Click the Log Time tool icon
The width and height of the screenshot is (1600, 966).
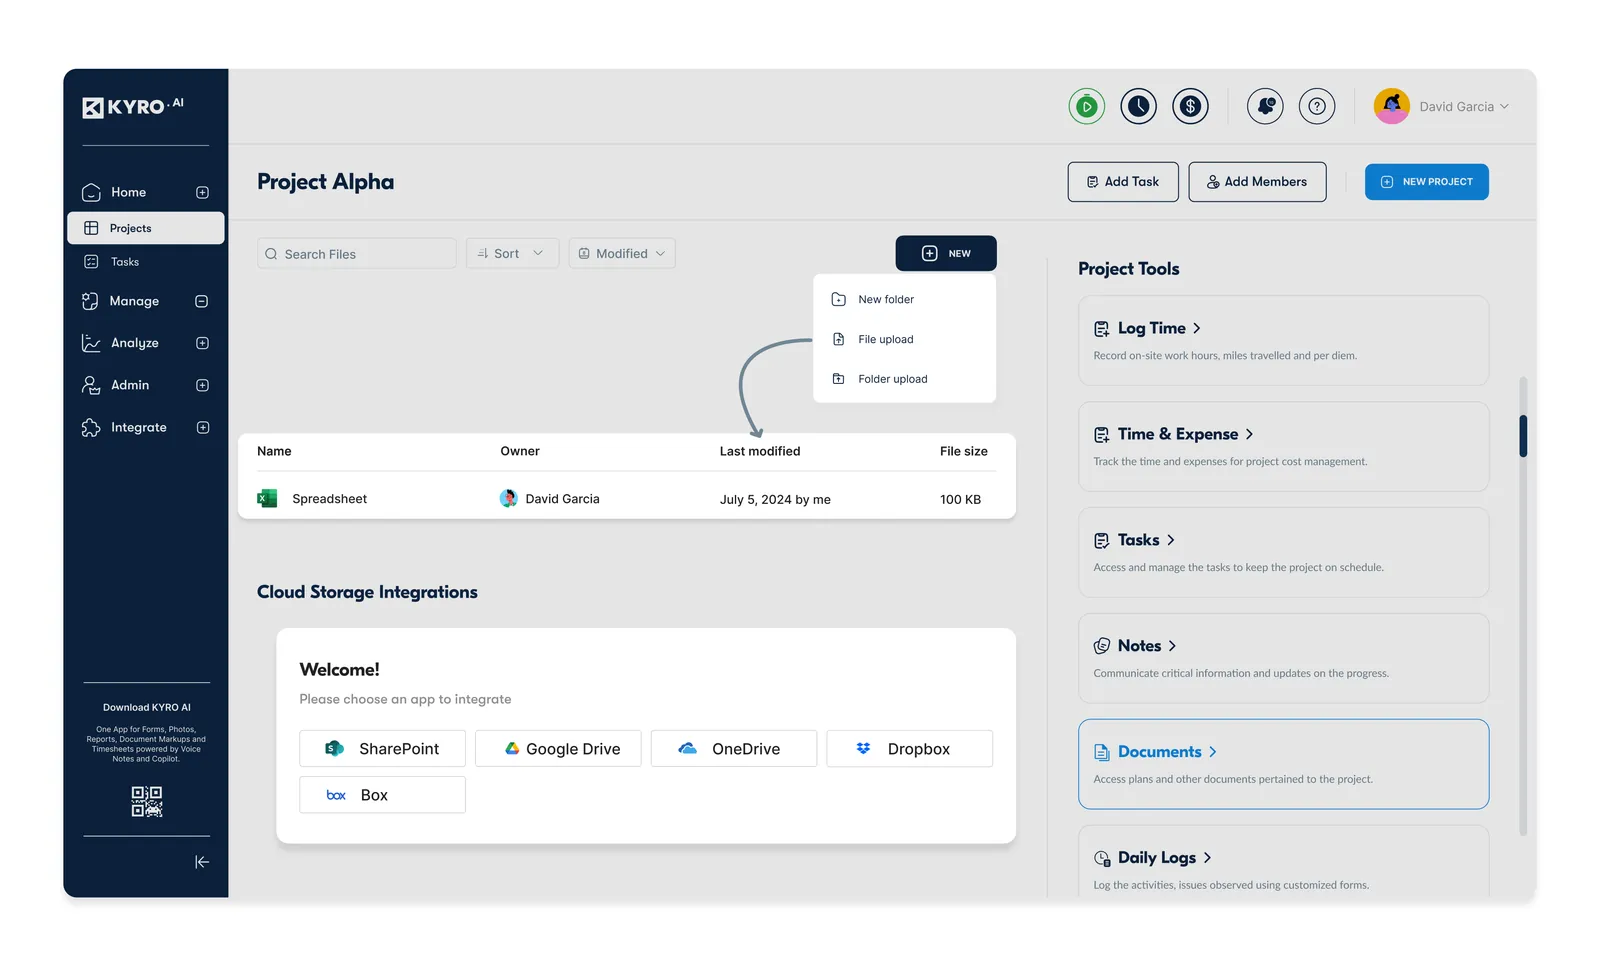(x=1101, y=329)
